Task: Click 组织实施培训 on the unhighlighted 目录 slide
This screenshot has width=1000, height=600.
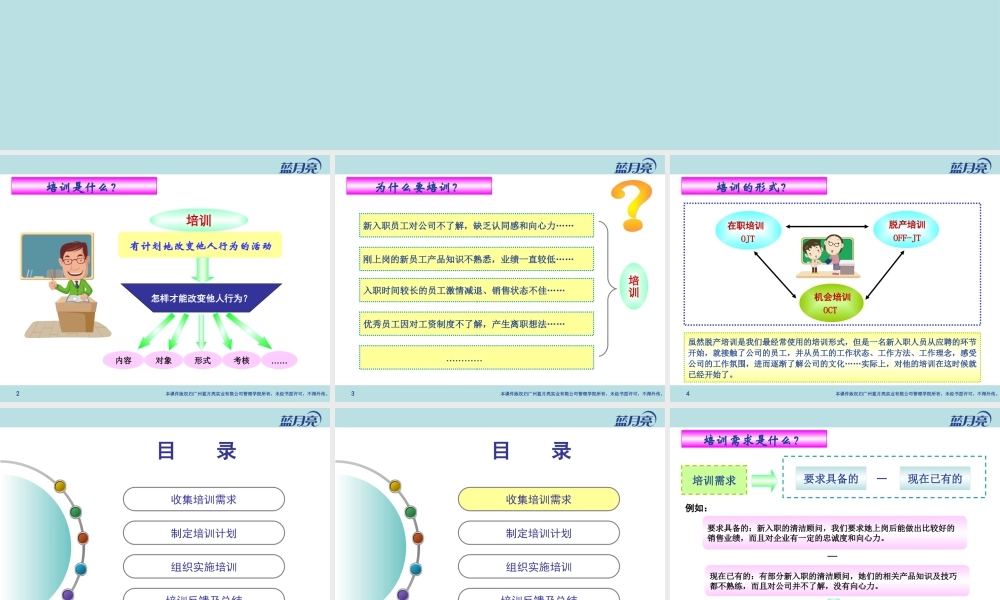Action: coord(203,567)
